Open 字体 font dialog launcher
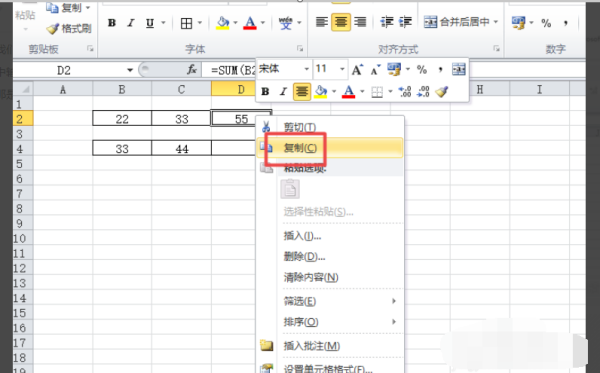The height and width of the screenshot is (373, 600). point(300,49)
